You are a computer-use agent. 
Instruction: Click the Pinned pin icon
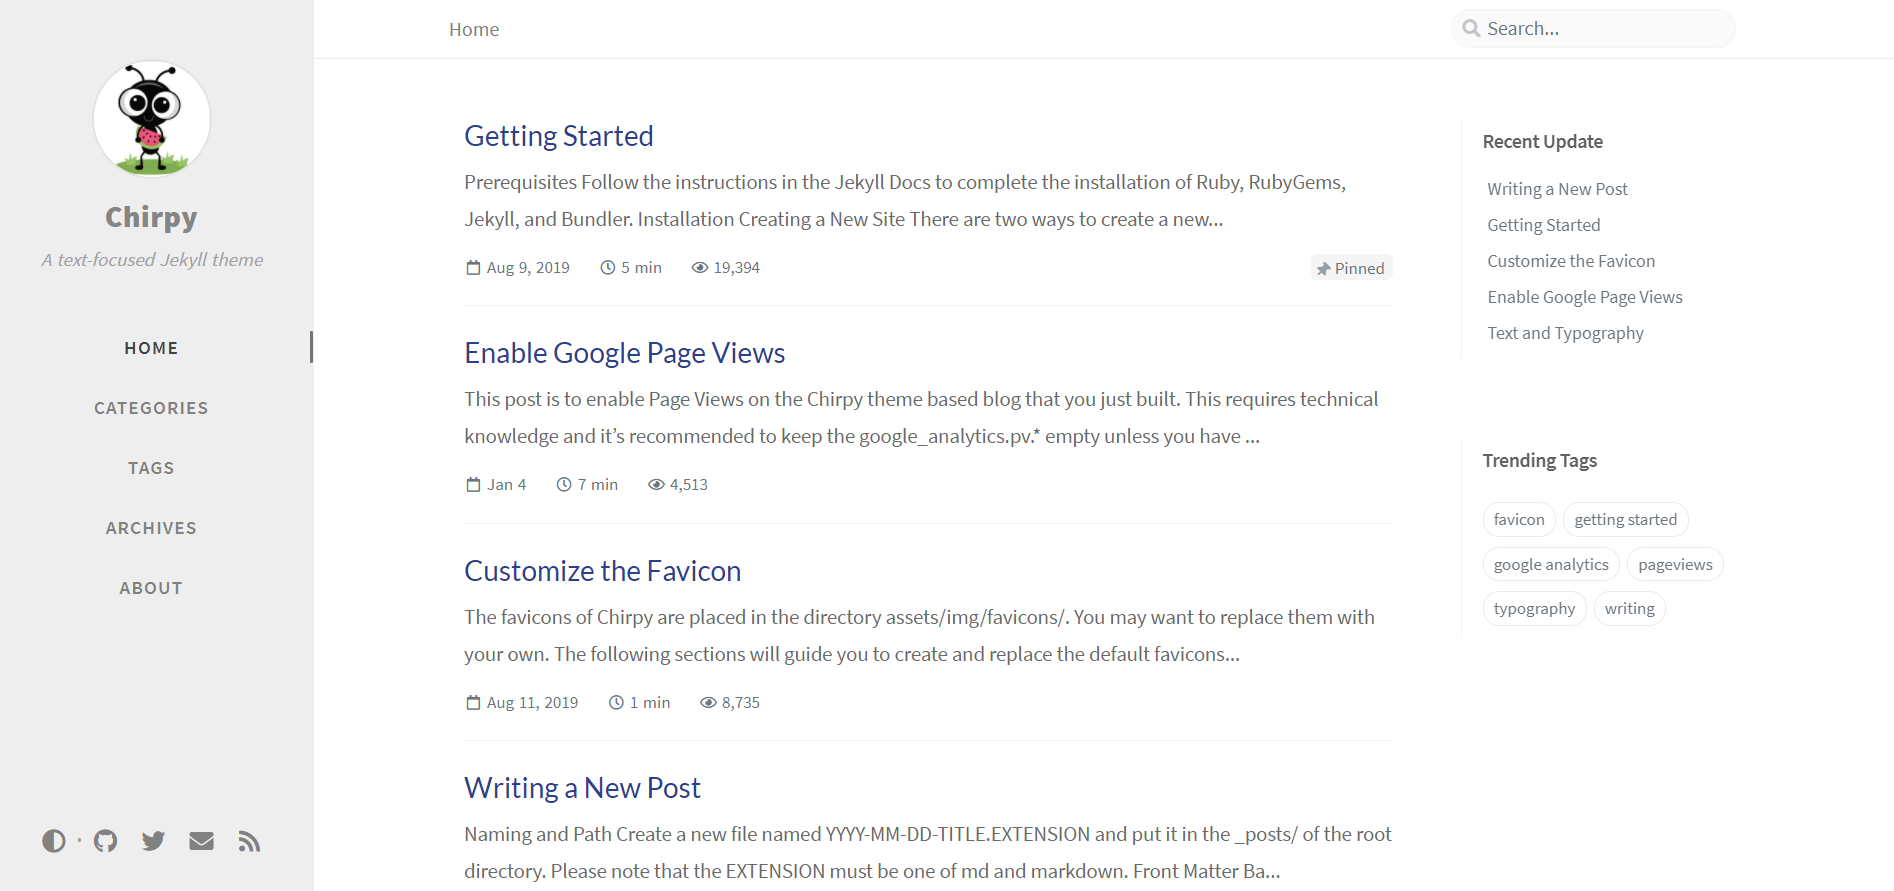1323,269
